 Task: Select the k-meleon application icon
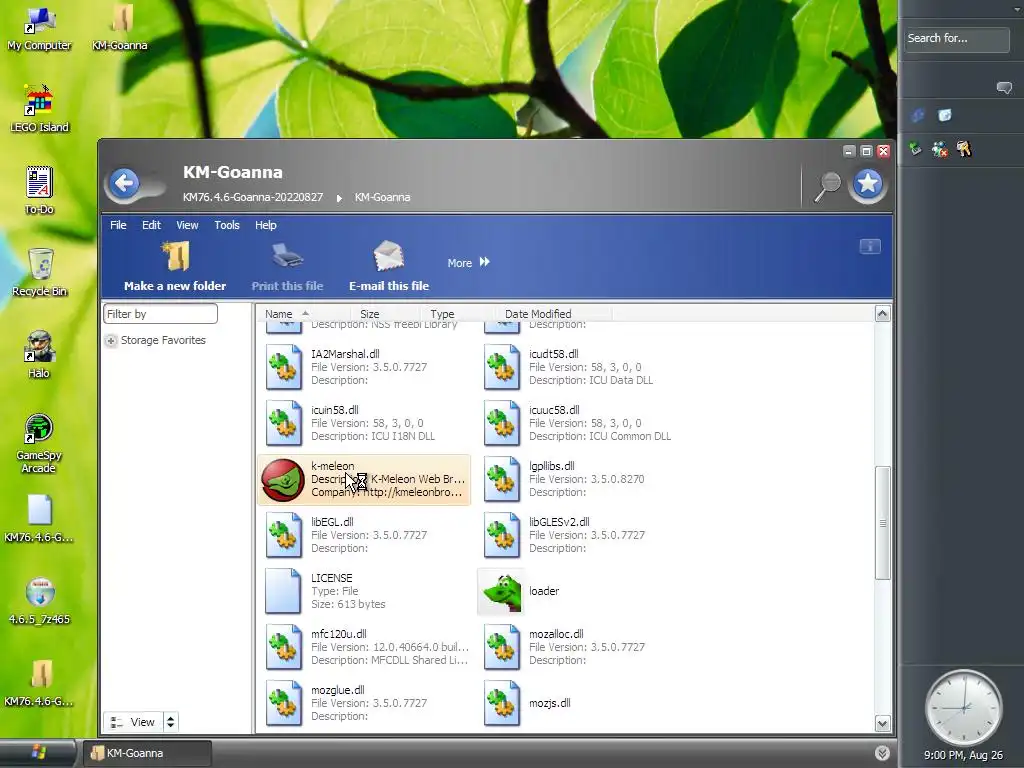pos(283,480)
